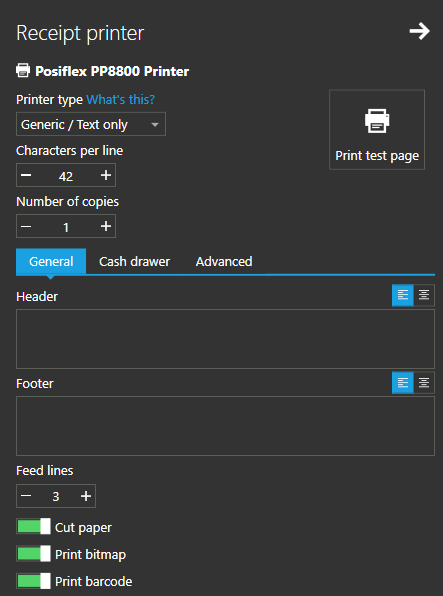This screenshot has width=443, height=596.
Task: Open the Advanced tab
Action: (224, 262)
